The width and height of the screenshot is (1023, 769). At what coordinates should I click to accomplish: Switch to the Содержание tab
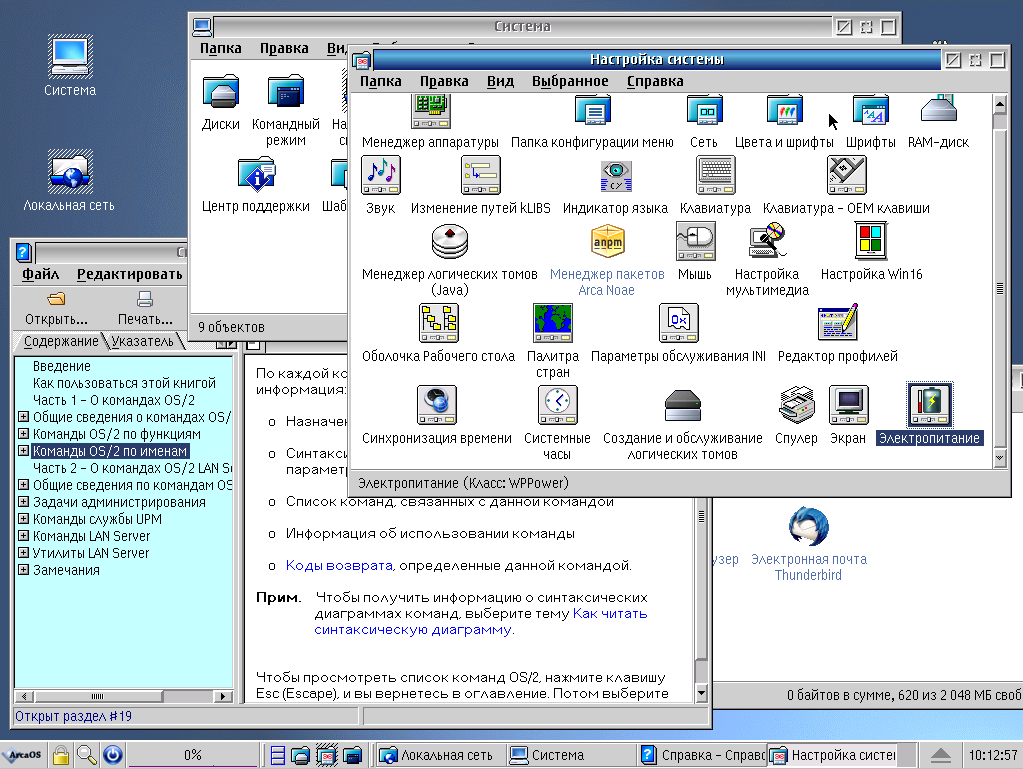pos(61,341)
